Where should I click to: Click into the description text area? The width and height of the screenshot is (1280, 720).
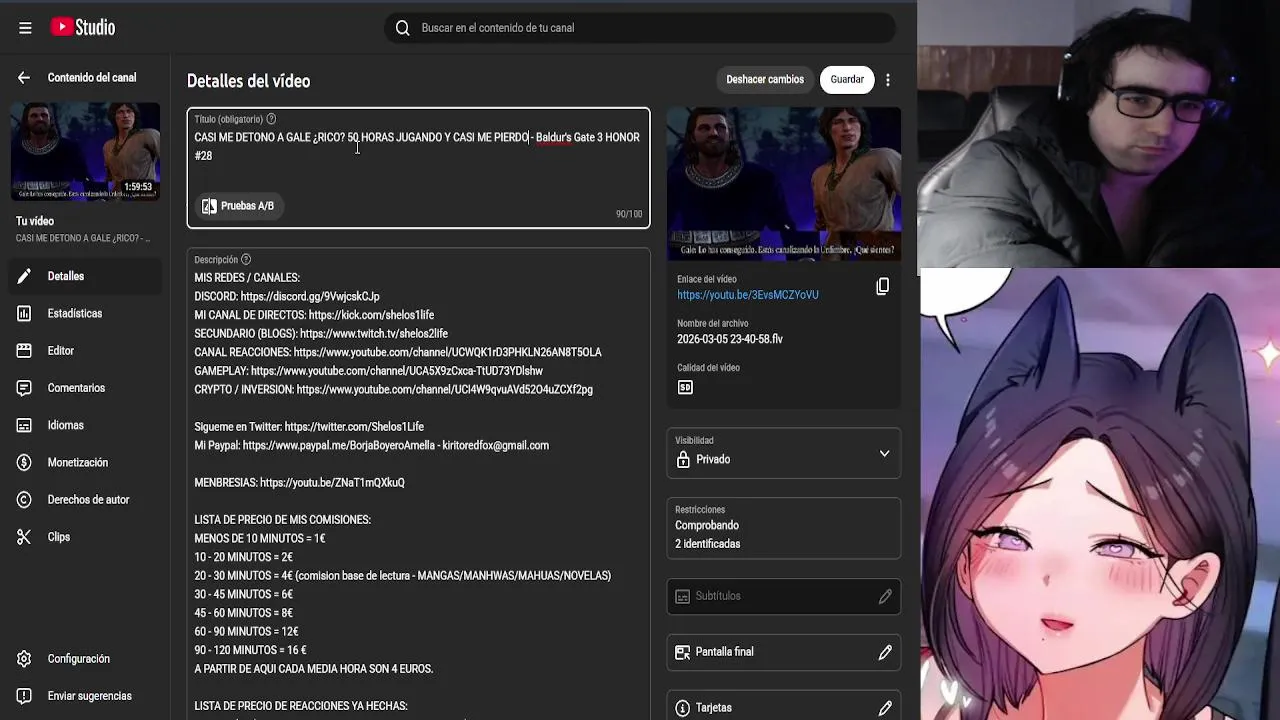coord(418,484)
